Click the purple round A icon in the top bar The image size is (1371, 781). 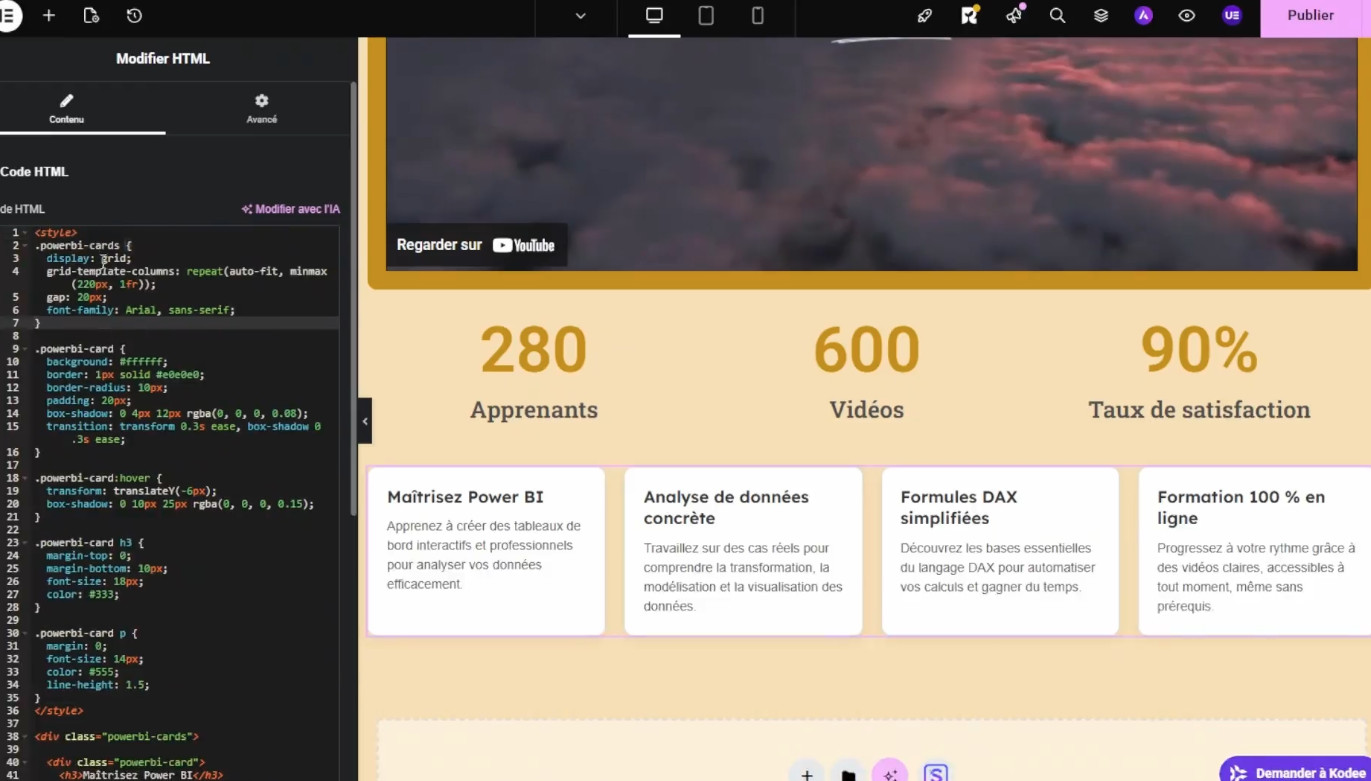tap(1144, 16)
